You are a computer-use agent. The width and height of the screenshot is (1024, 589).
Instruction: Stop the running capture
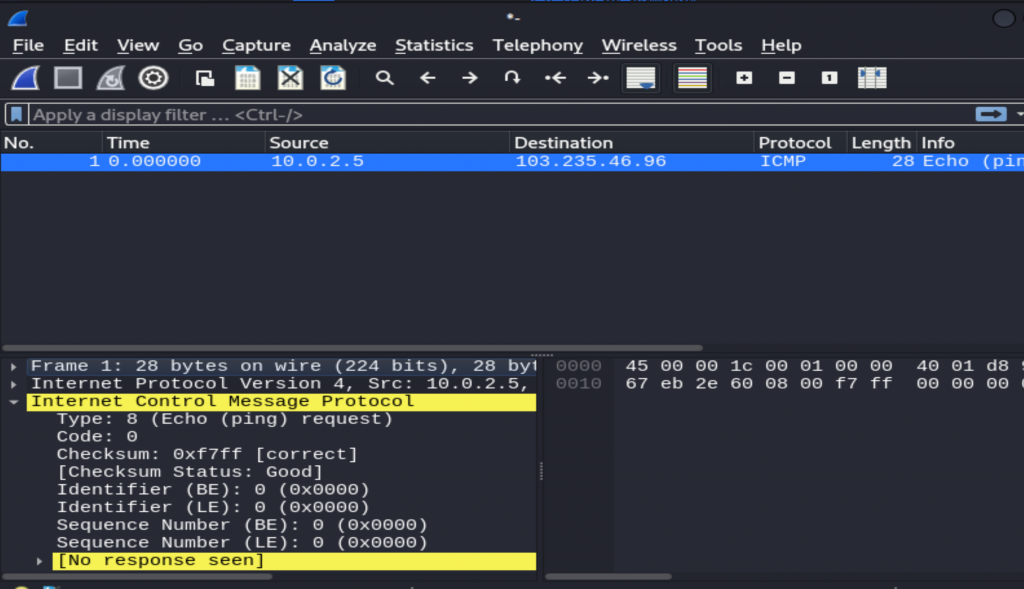pyautogui.click(x=68, y=78)
